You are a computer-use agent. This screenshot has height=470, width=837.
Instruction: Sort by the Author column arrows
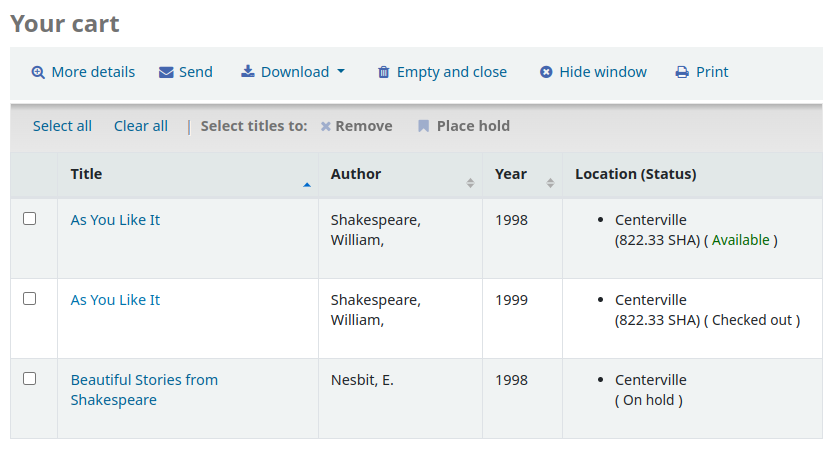tap(470, 183)
